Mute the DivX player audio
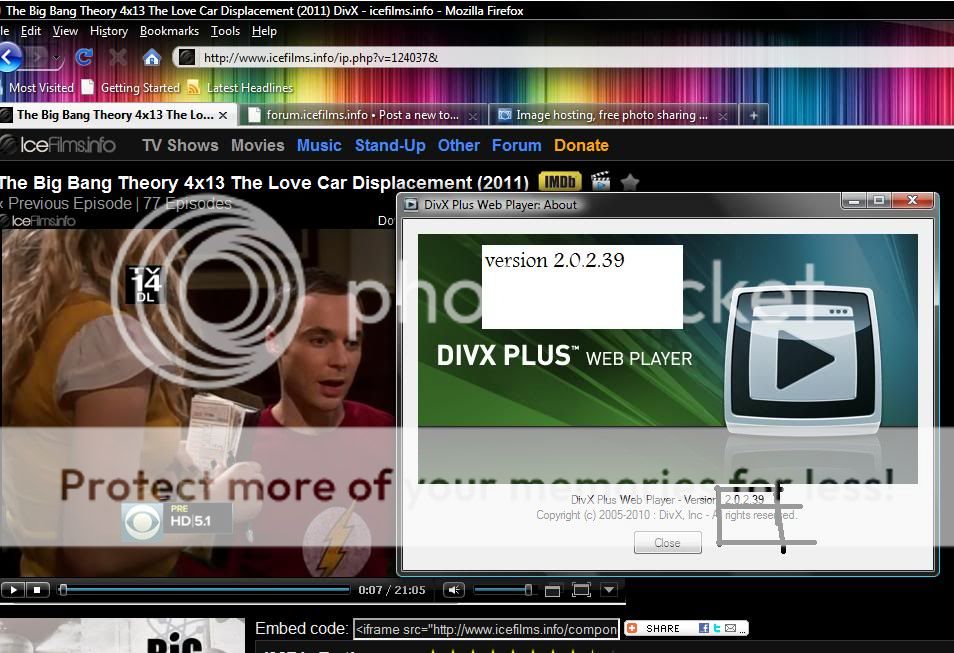Viewport: 954px width, 653px height. [x=453, y=590]
